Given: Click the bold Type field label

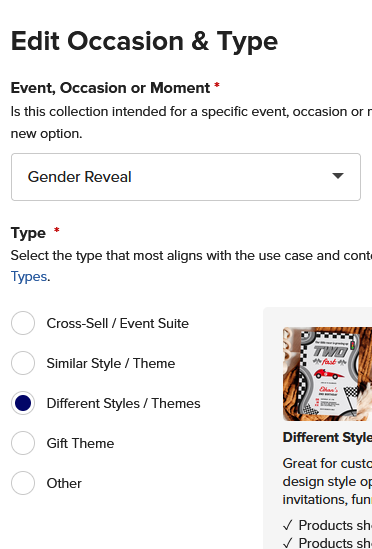Looking at the screenshot, I should pyautogui.click(x=28, y=233).
